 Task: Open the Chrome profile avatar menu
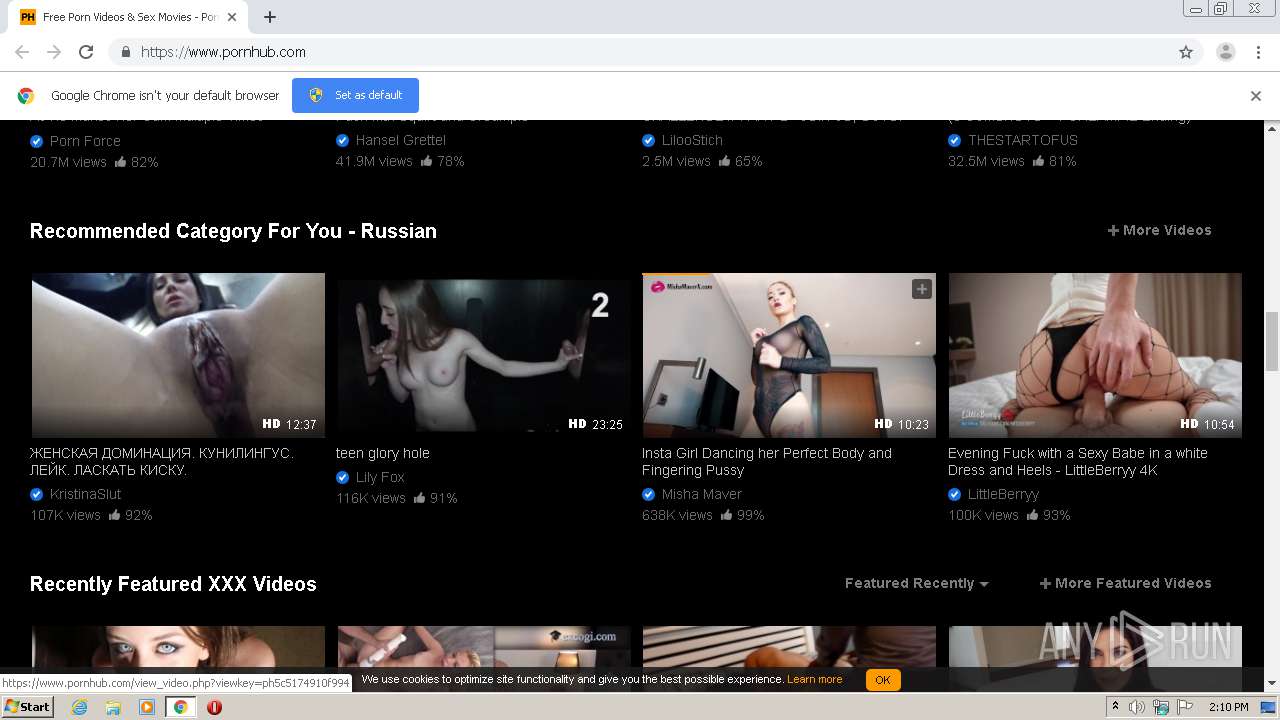[x=1225, y=52]
